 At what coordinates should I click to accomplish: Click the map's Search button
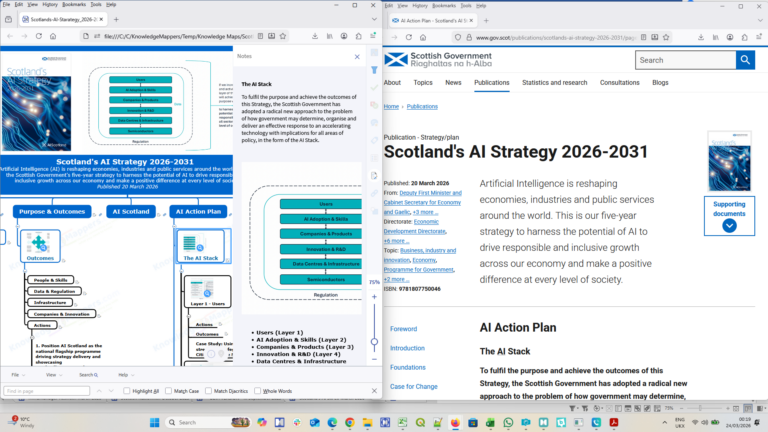point(89,375)
